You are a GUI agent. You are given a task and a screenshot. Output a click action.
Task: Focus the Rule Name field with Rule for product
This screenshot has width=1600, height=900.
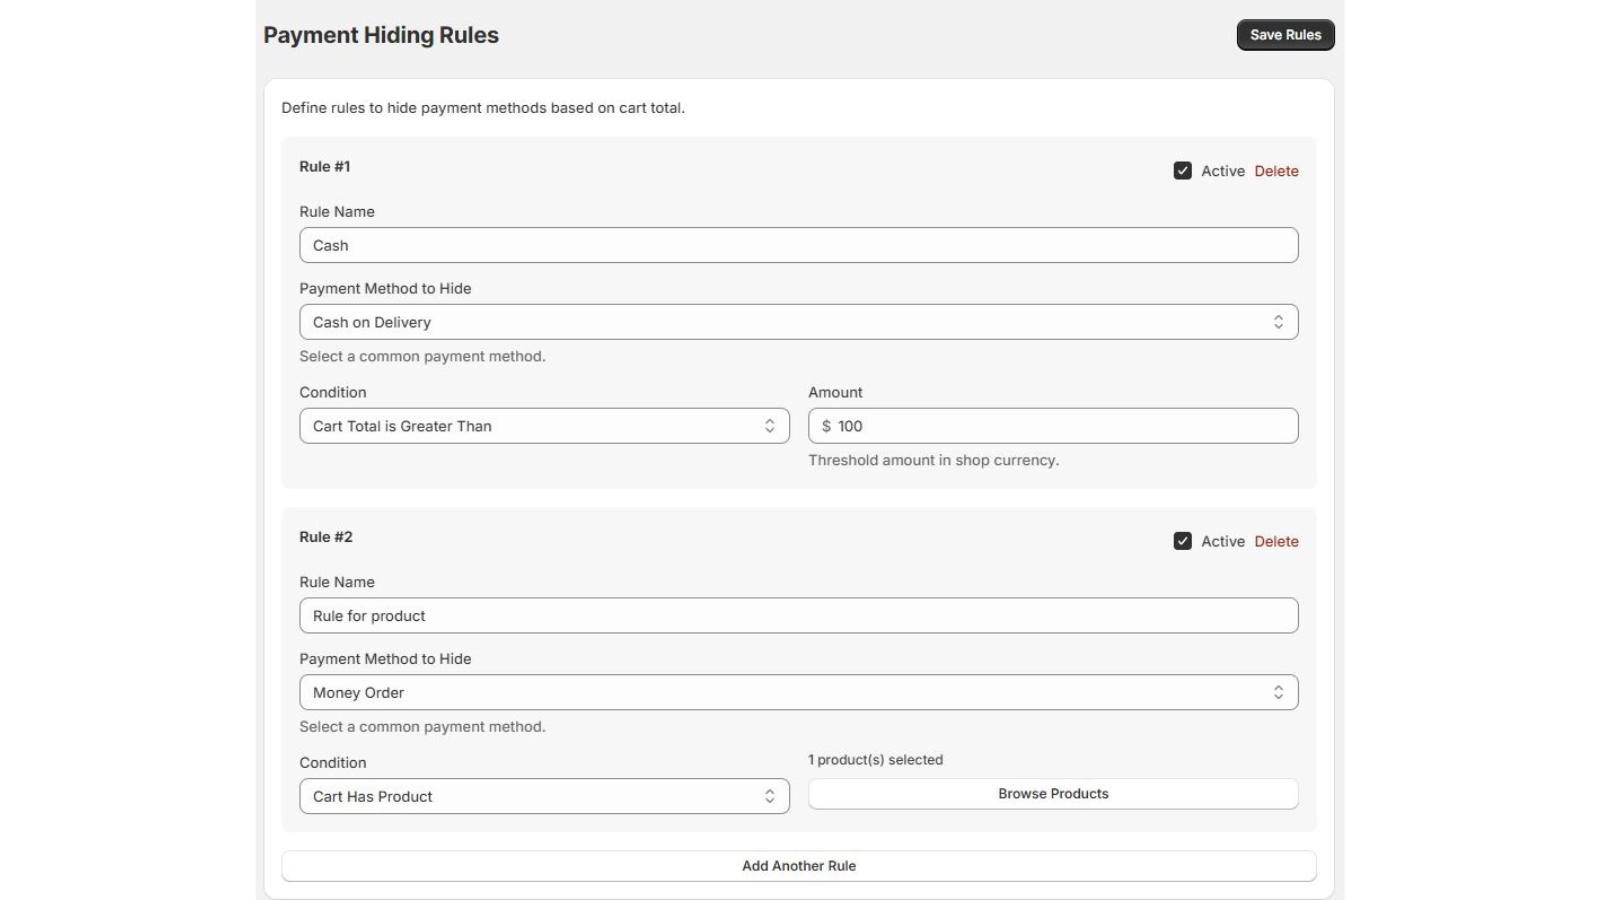coord(798,615)
